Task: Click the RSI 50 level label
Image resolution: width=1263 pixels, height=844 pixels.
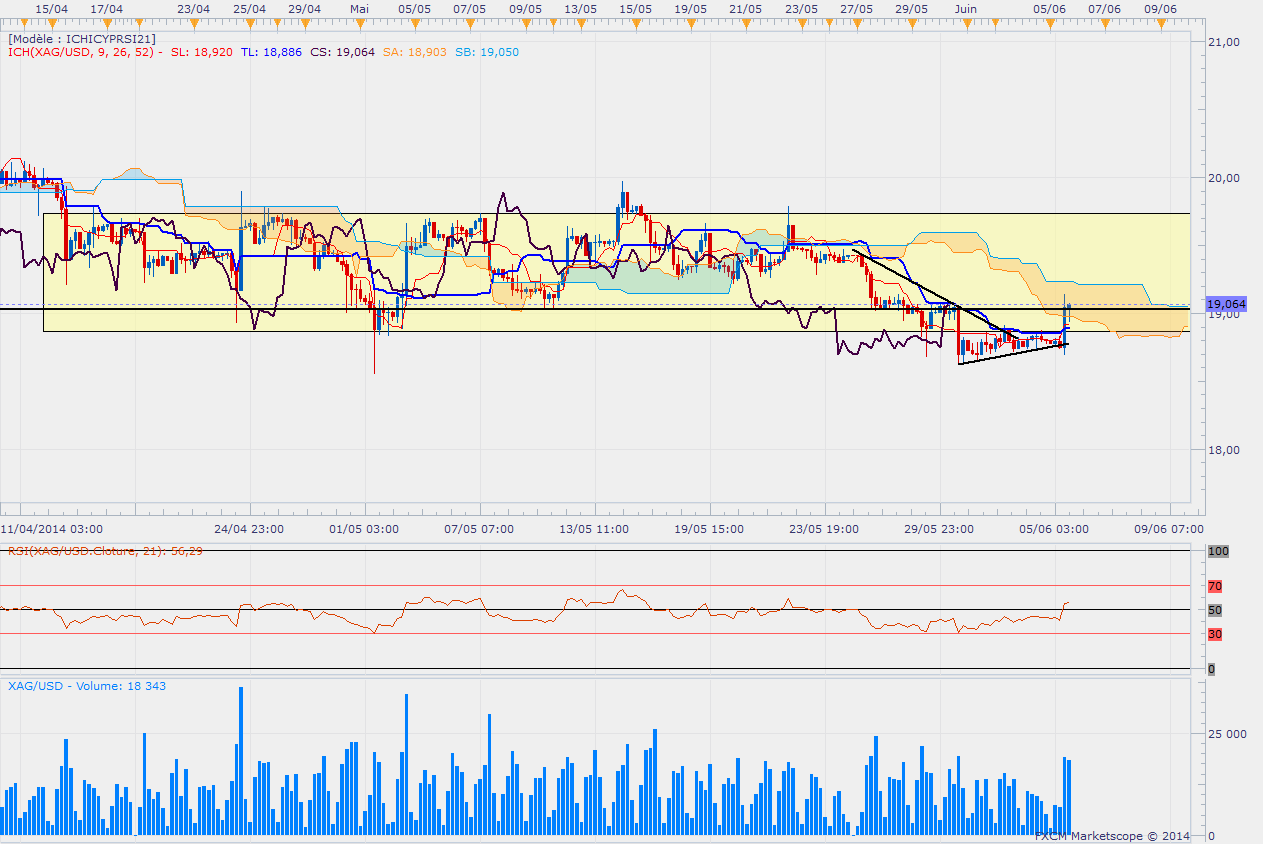Action: 1215,610
